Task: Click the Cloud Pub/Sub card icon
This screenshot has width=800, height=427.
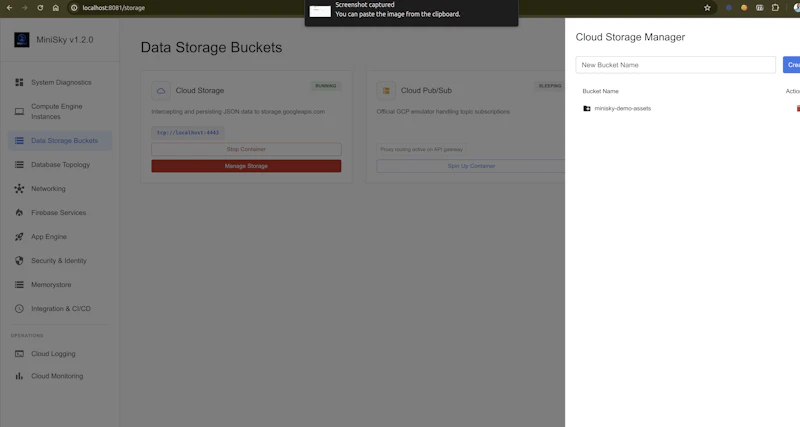Action: [x=386, y=91]
